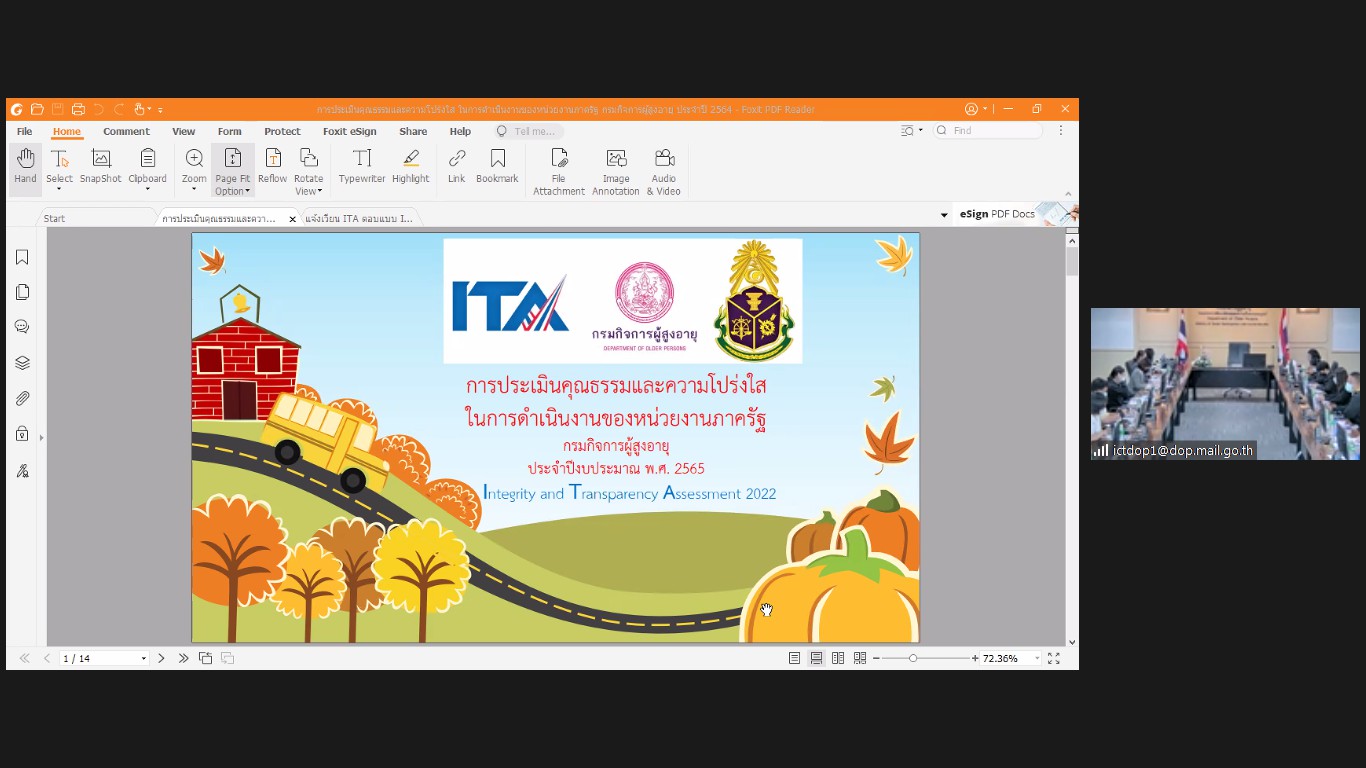This screenshot has height=768, width=1366.
Task: Activate the Highlight tool
Action: 410,167
